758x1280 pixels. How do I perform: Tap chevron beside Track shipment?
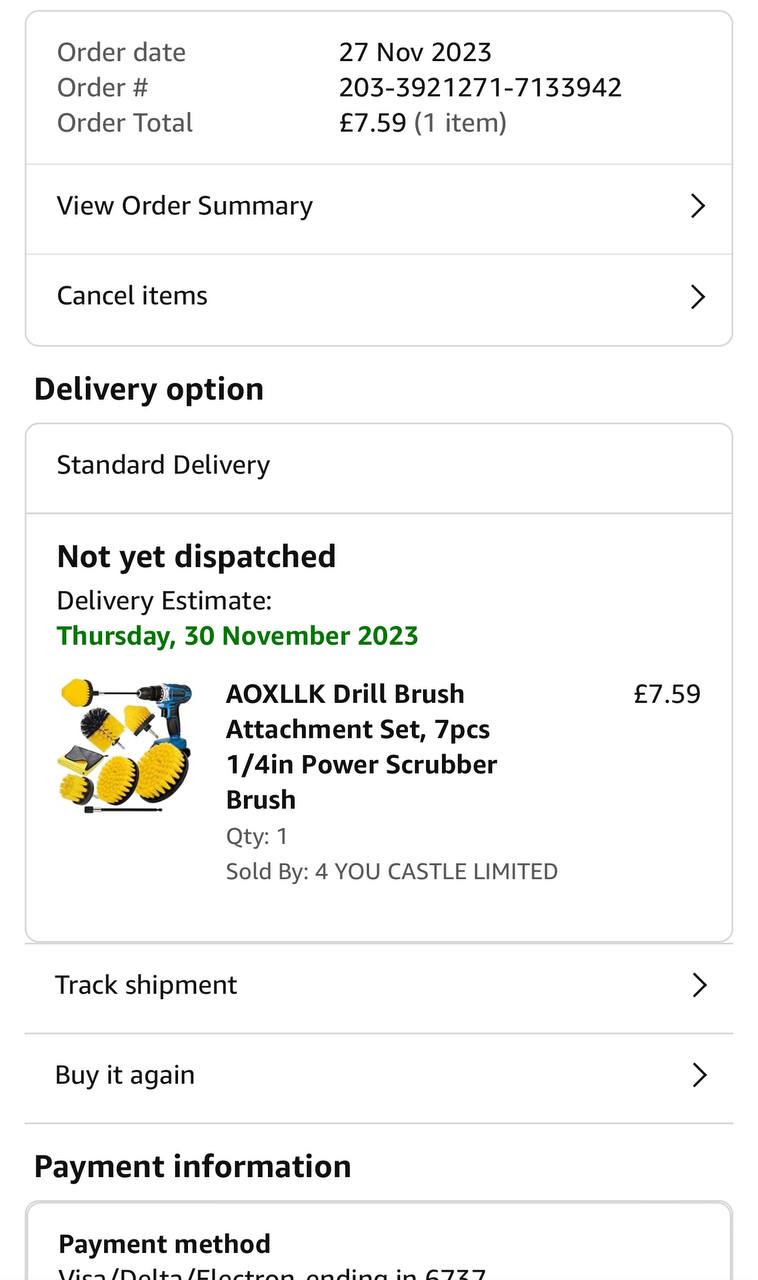coord(699,985)
